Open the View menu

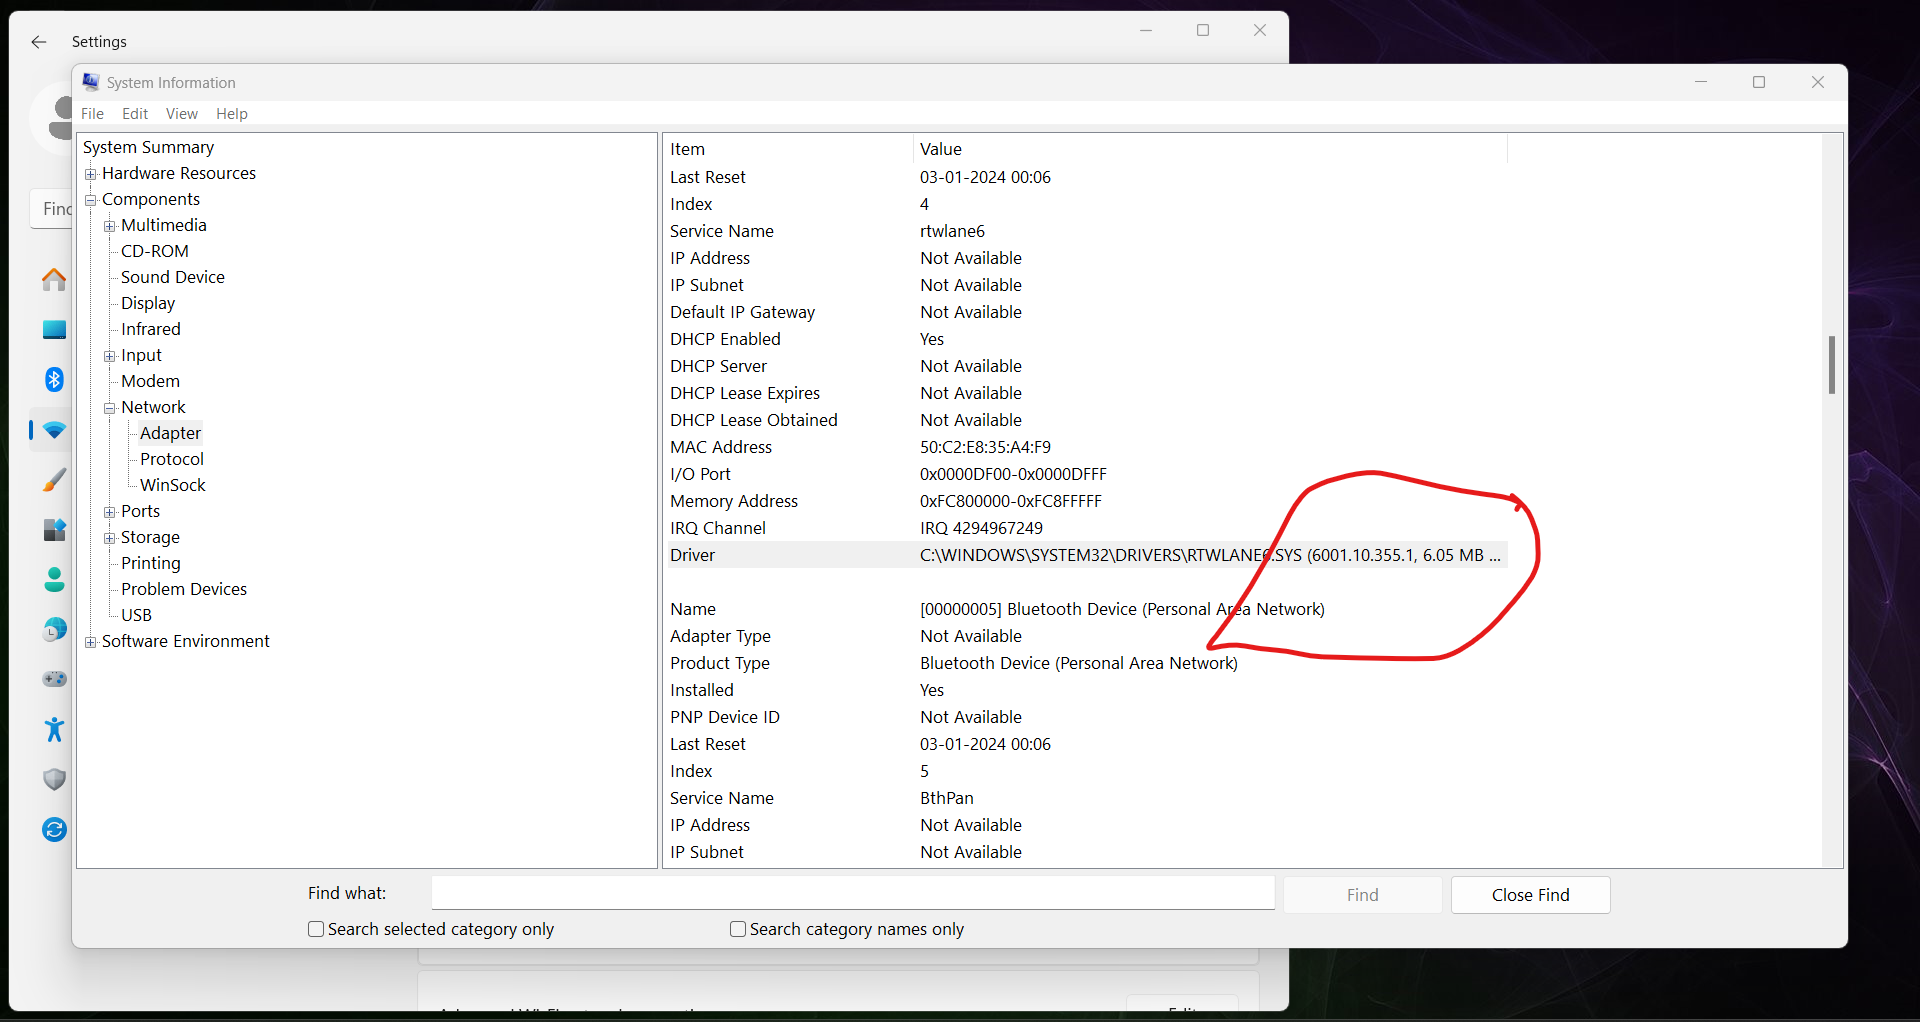[x=182, y=113]
